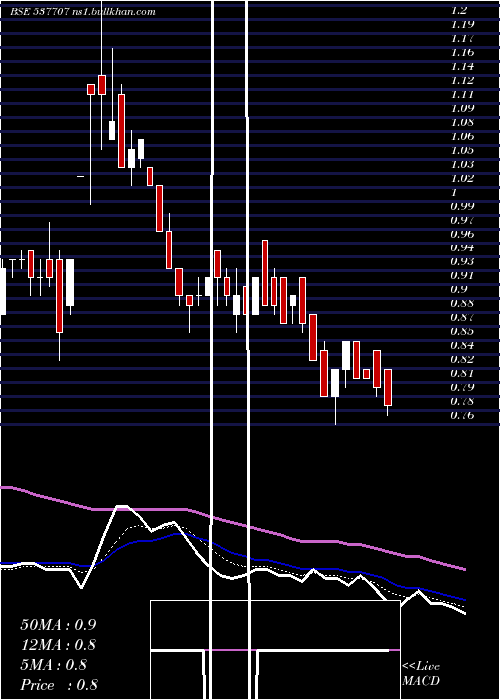The height and width of the screenshot is (700, 500).
Task: Select the 1.03 price axis label
Action: point(462,164)
